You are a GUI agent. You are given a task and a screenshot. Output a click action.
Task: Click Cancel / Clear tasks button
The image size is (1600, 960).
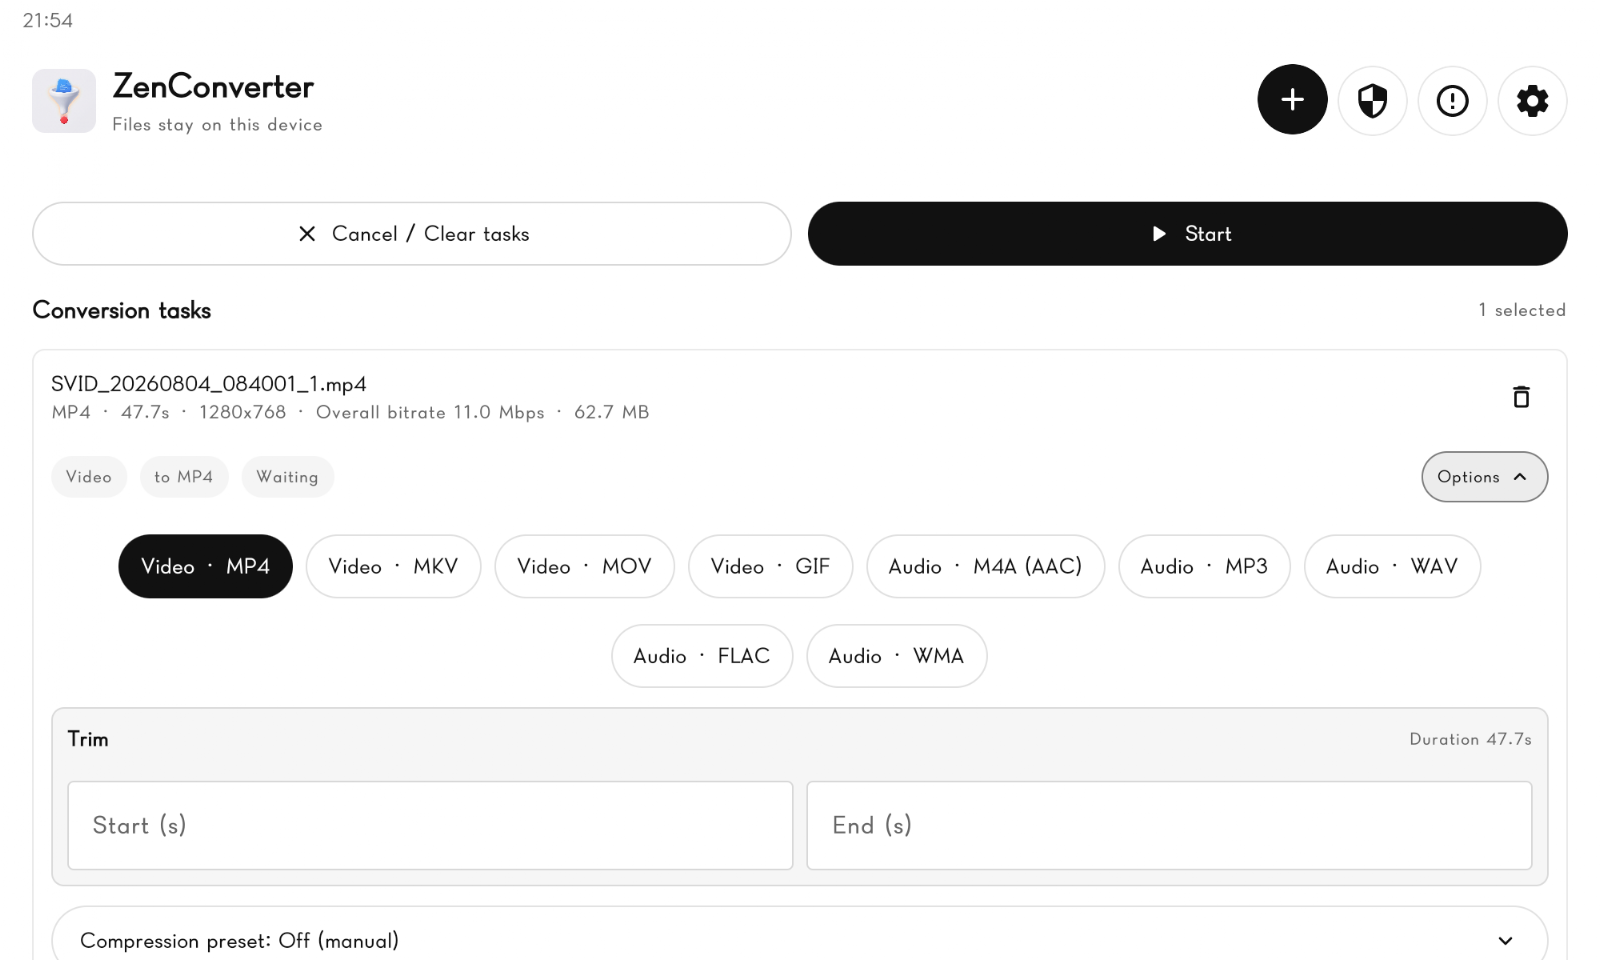412,234
